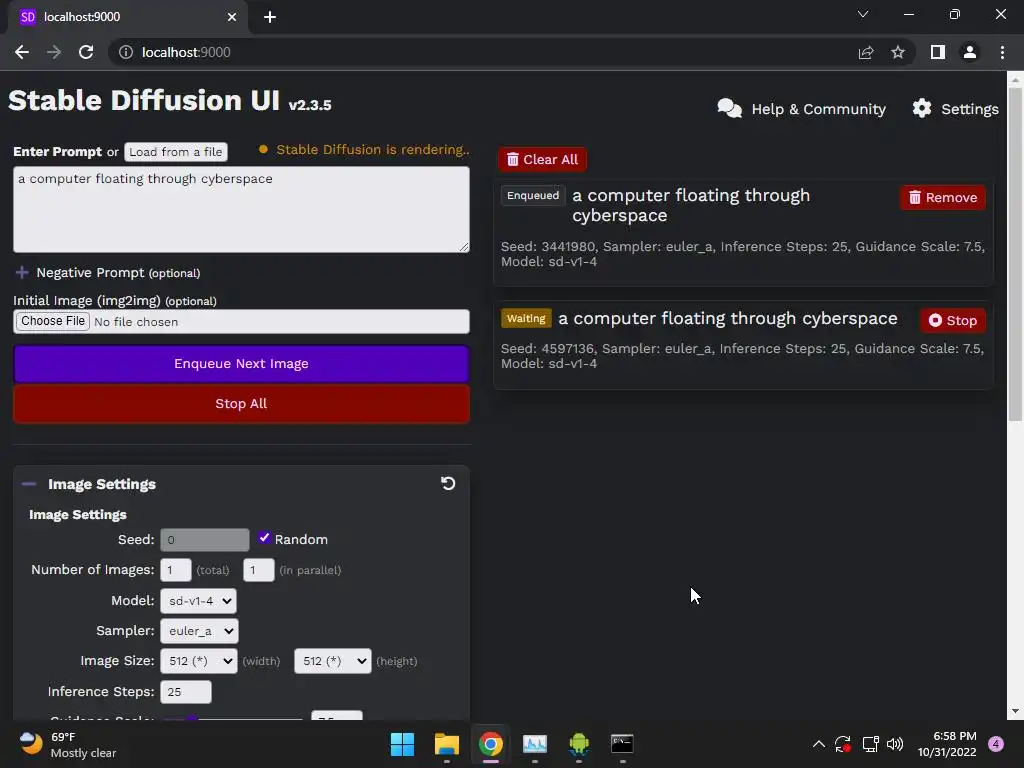Click the Enqueued status label
Screen dimensions: 1024x768
coord(533,195)
